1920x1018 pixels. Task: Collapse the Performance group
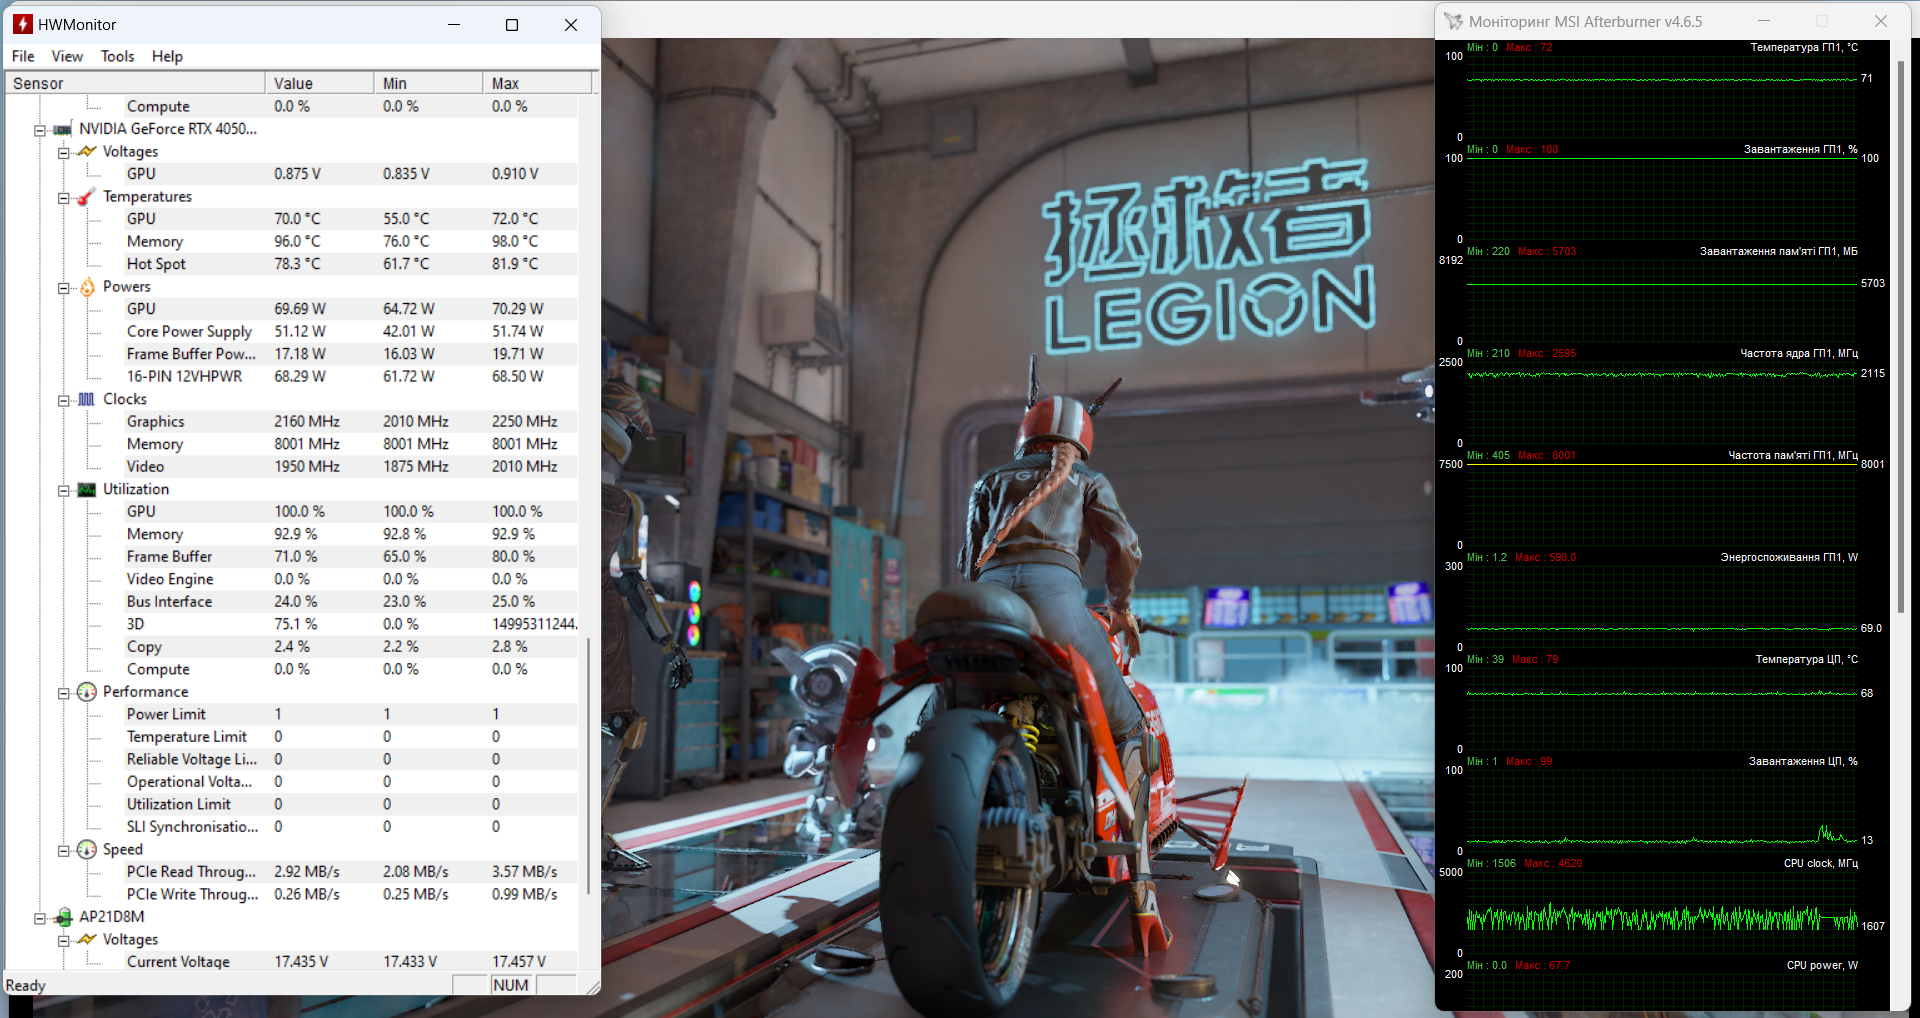tap(63, 693)
